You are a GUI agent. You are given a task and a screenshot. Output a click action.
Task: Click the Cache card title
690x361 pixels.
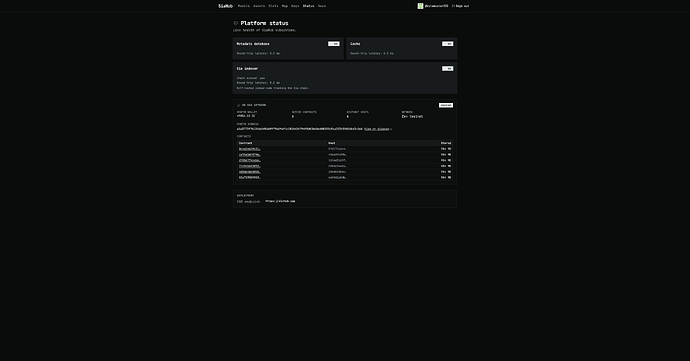355,44
